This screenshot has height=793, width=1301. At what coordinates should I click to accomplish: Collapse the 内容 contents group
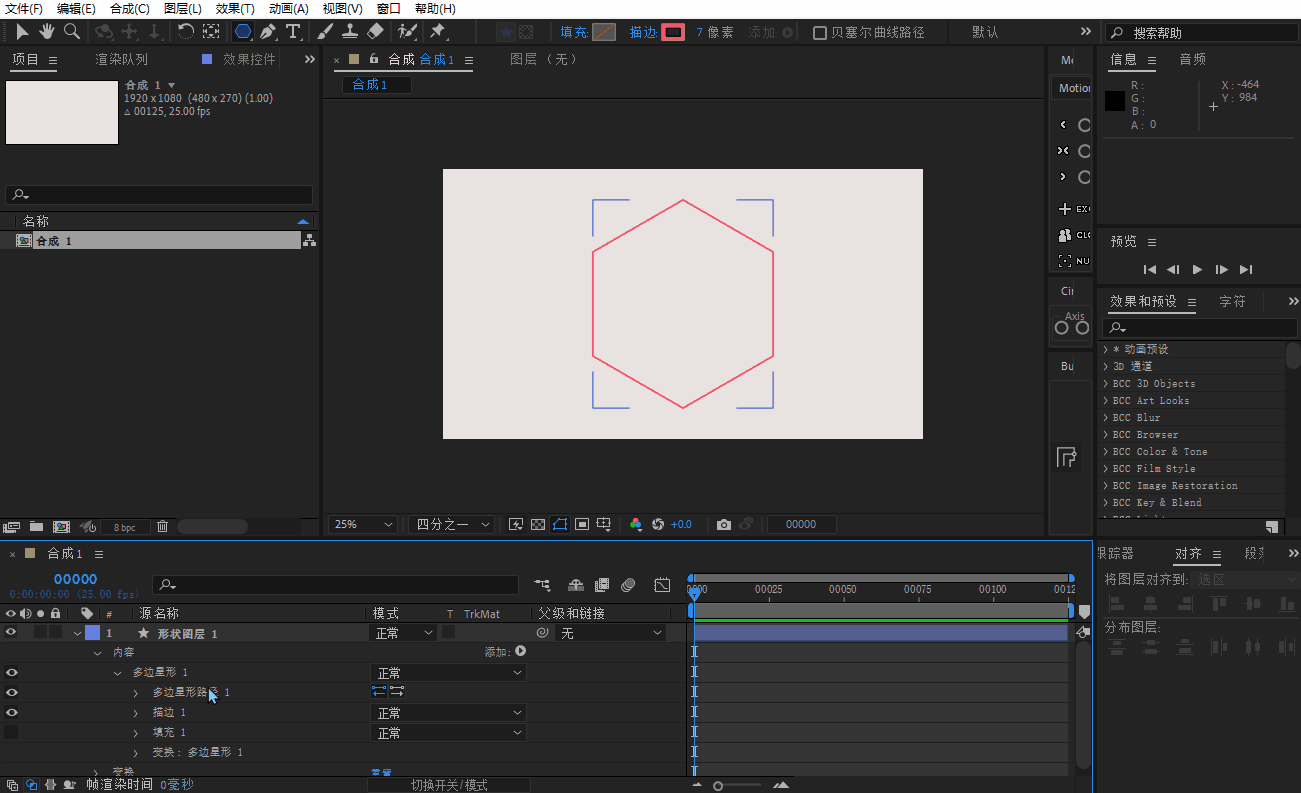click(x=97, y=653)
